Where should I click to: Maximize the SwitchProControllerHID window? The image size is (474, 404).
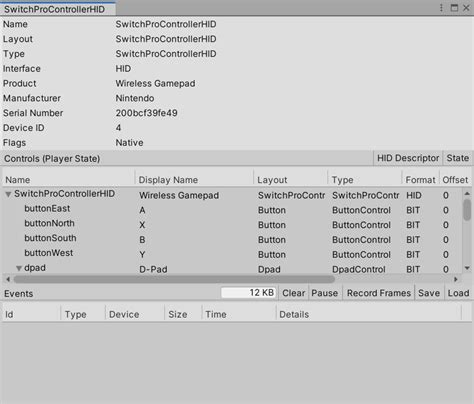454,8
